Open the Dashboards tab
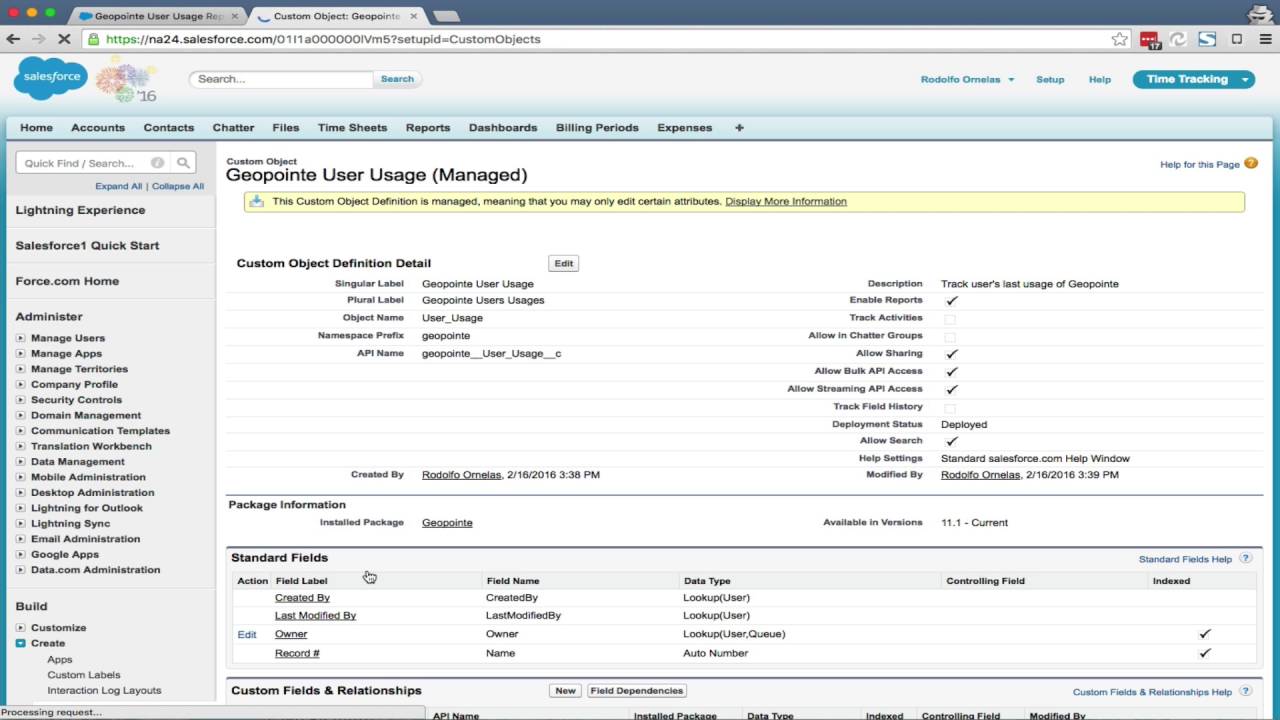Image resolution: width=1280 pixels, height=720 pixels. 503,128
